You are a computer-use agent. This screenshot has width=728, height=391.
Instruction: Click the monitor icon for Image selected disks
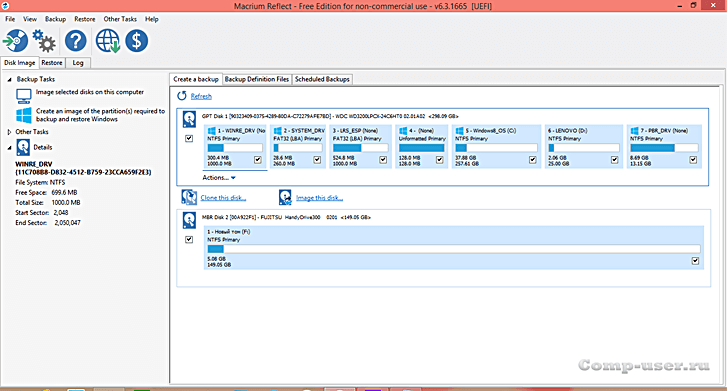click(24, 96)
